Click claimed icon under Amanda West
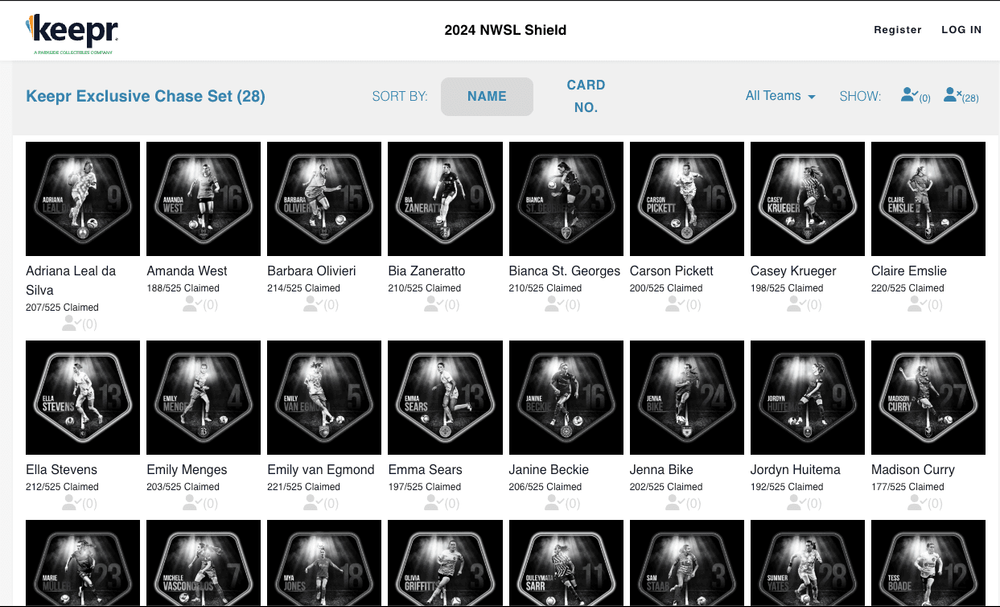 (x=200, y=305)
